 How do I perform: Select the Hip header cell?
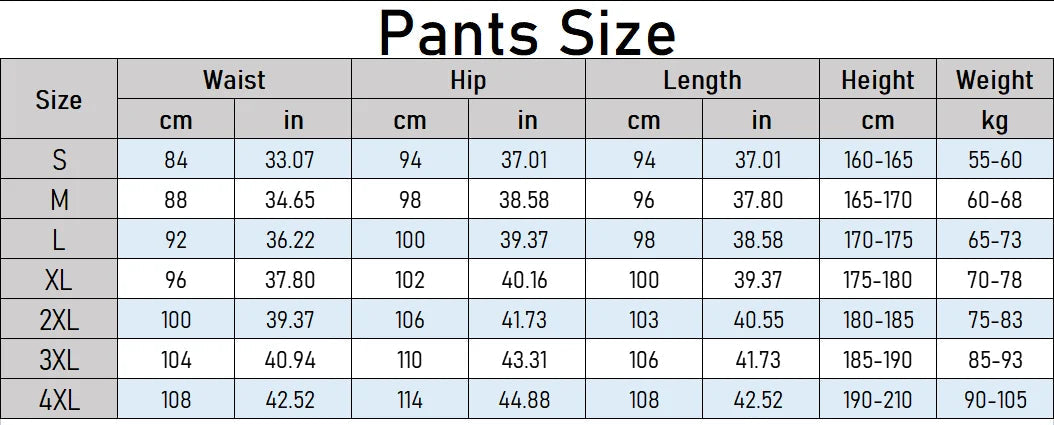468,80
